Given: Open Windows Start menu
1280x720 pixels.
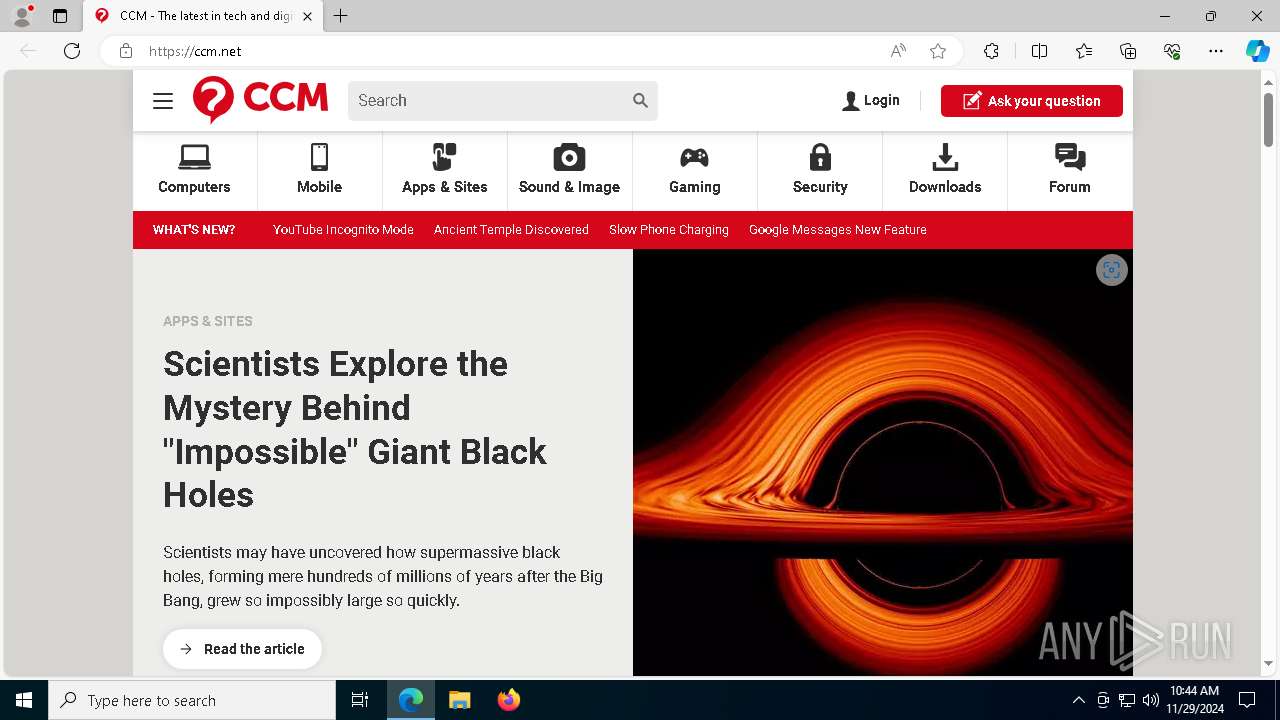Looking at the screenshot, I should click(24, 700).
